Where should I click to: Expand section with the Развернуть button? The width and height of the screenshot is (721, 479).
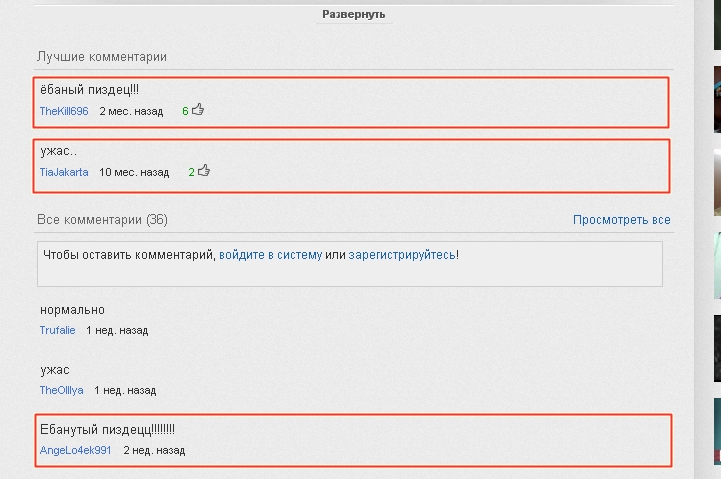pyautogui.click(x=353, y=15)
